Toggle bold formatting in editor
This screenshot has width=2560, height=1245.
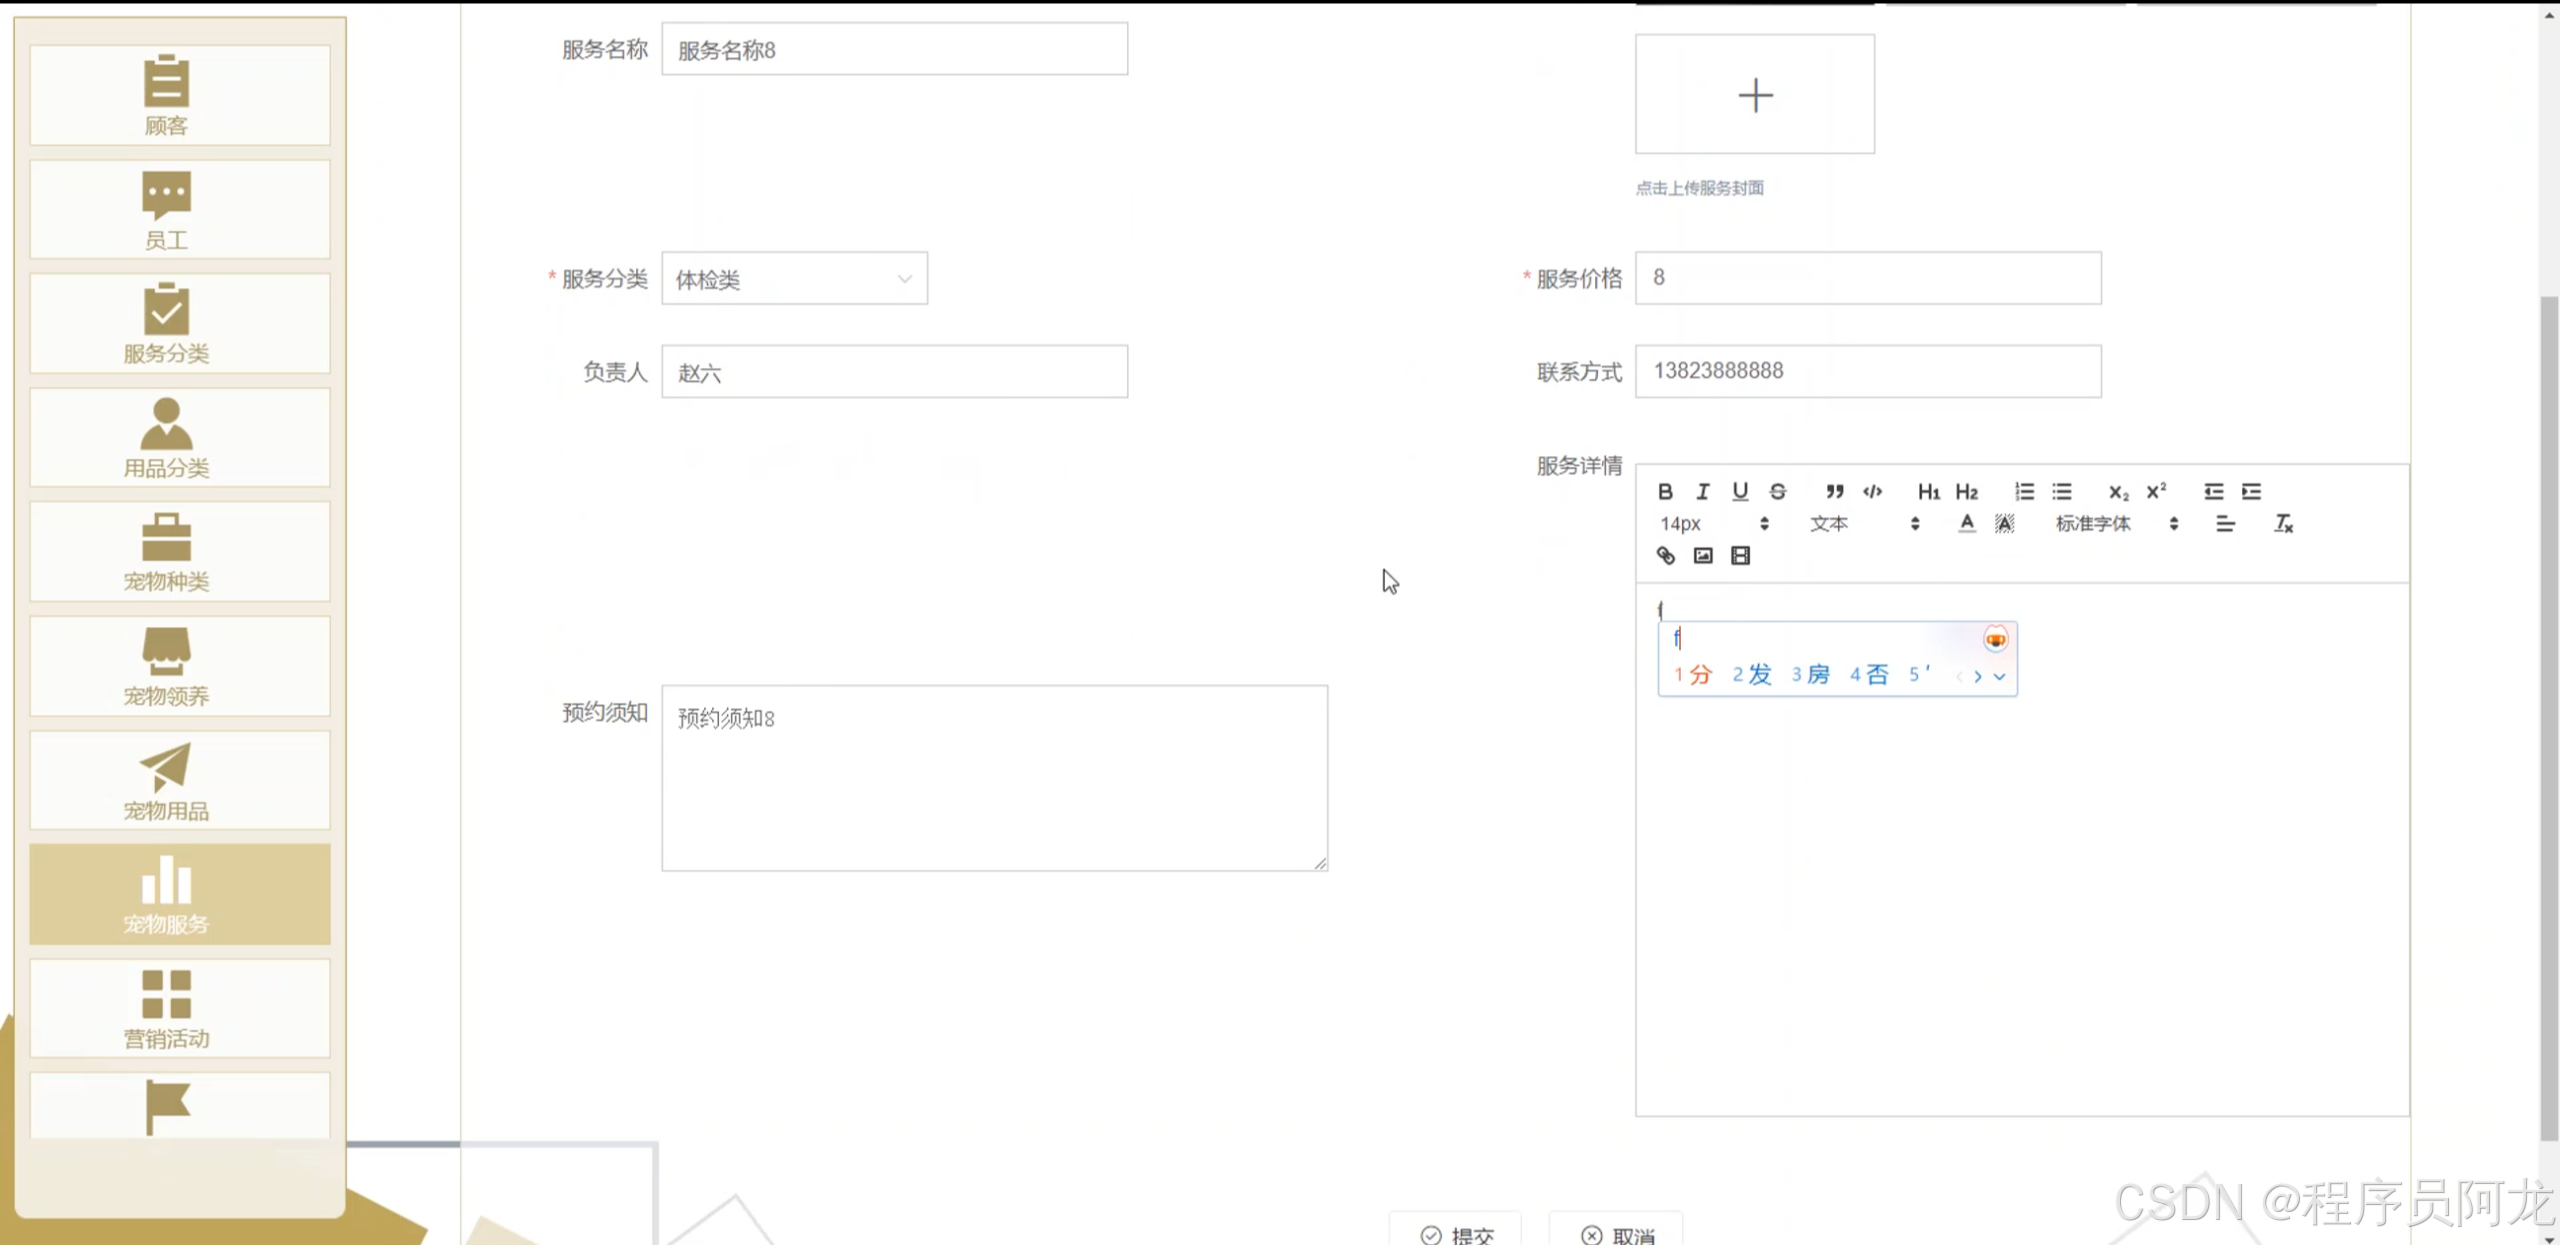pyautogui.click(x=1665, y=491)
